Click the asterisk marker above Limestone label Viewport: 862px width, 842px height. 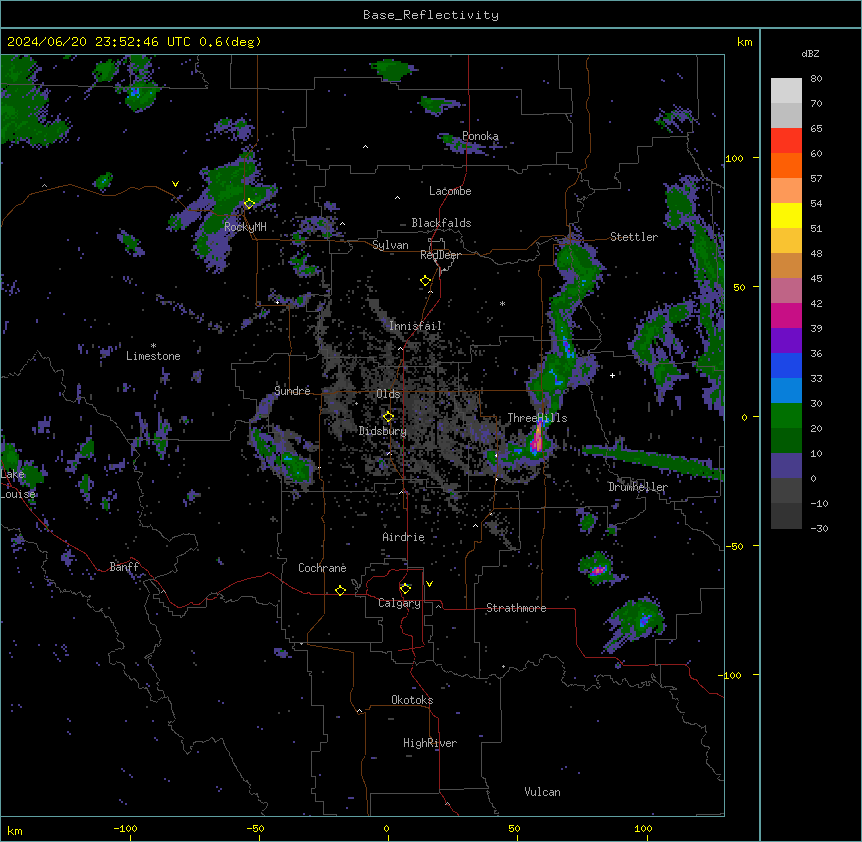point(153,346)
